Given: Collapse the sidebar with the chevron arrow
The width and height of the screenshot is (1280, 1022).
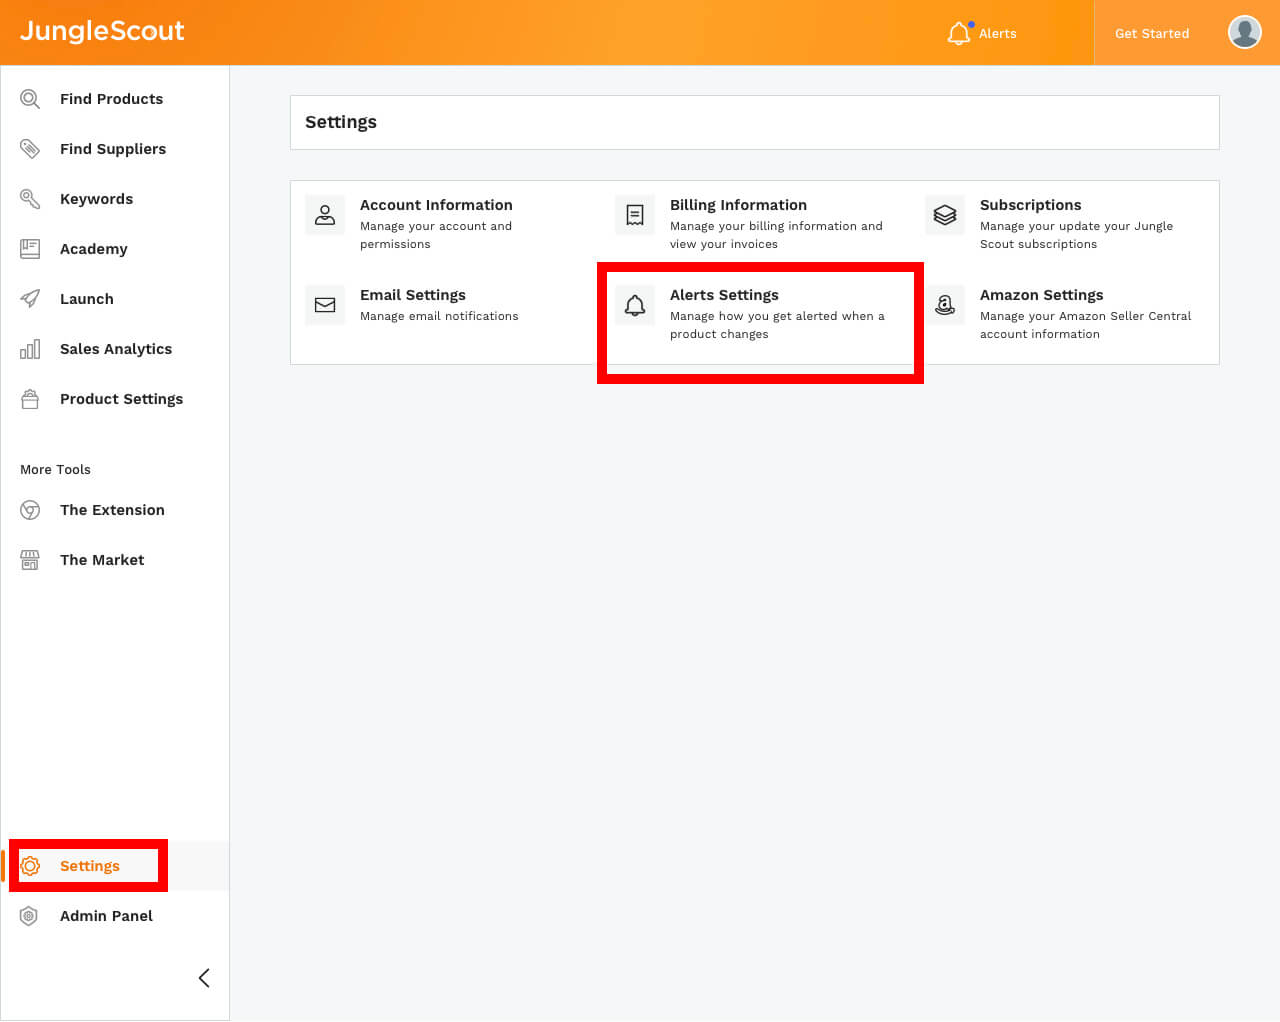Looking at the screenshot, I should pos(204,978).
